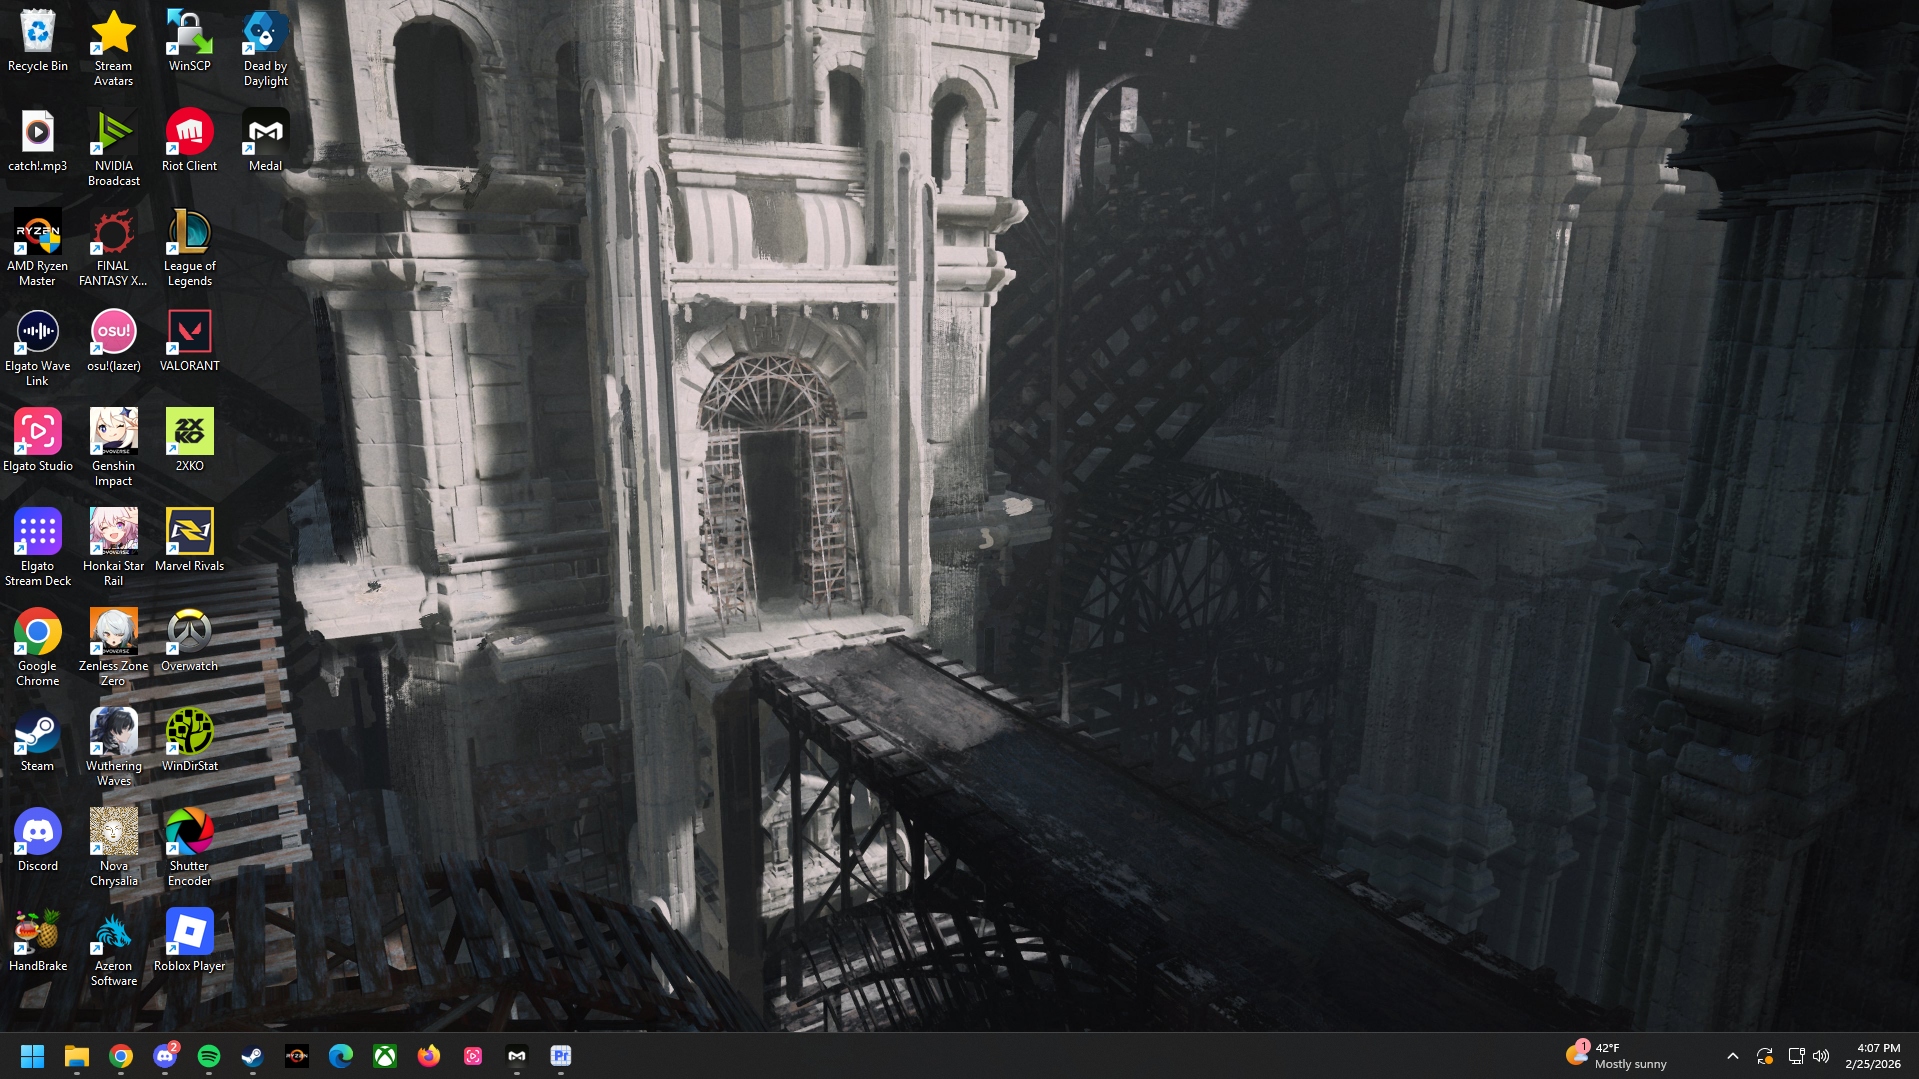The width and height of the screenshot is (1919, 1079).
Task: Open the volume control in system tray
Action: click(x=1821, y=1056)
